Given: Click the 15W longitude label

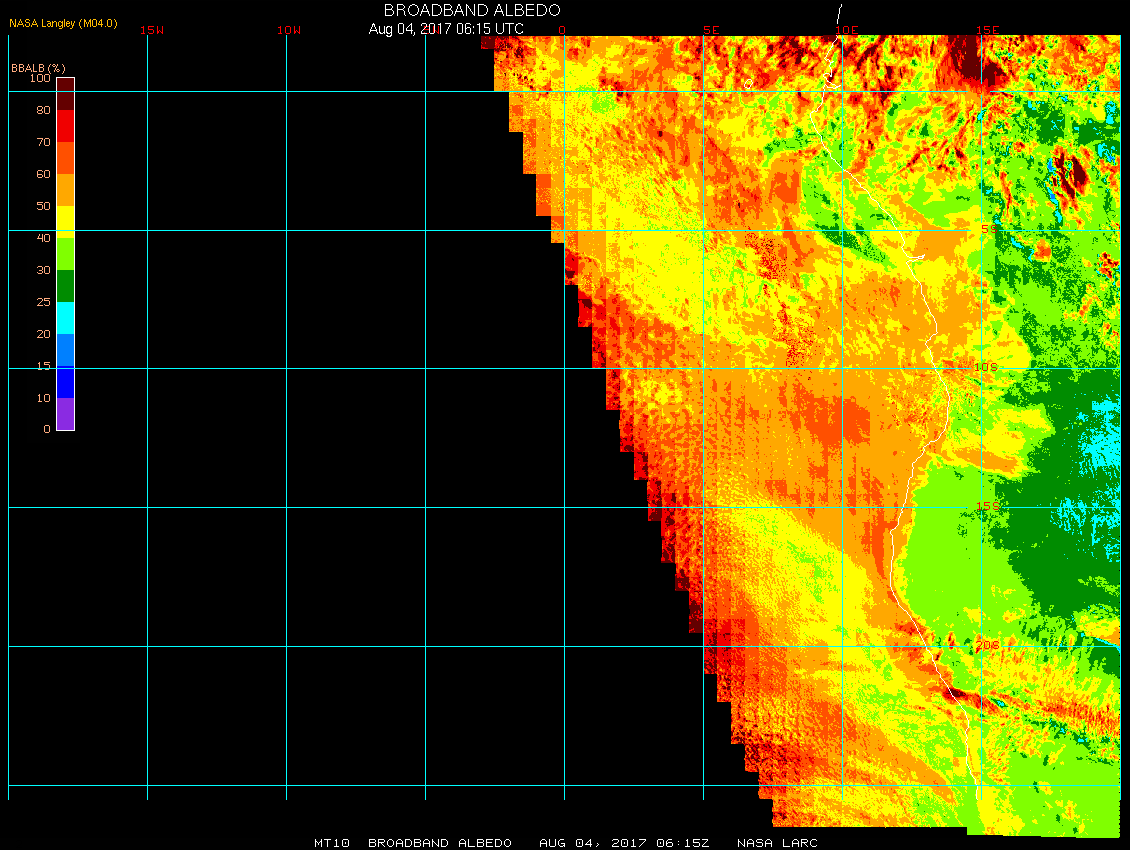Looking at the screenshot, I should [x=152, y=30].
